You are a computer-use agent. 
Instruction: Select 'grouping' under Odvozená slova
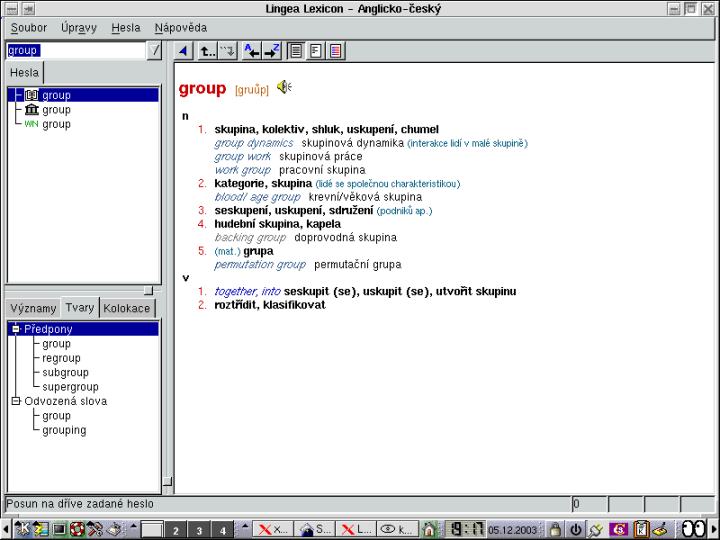(x=64, y=430)
